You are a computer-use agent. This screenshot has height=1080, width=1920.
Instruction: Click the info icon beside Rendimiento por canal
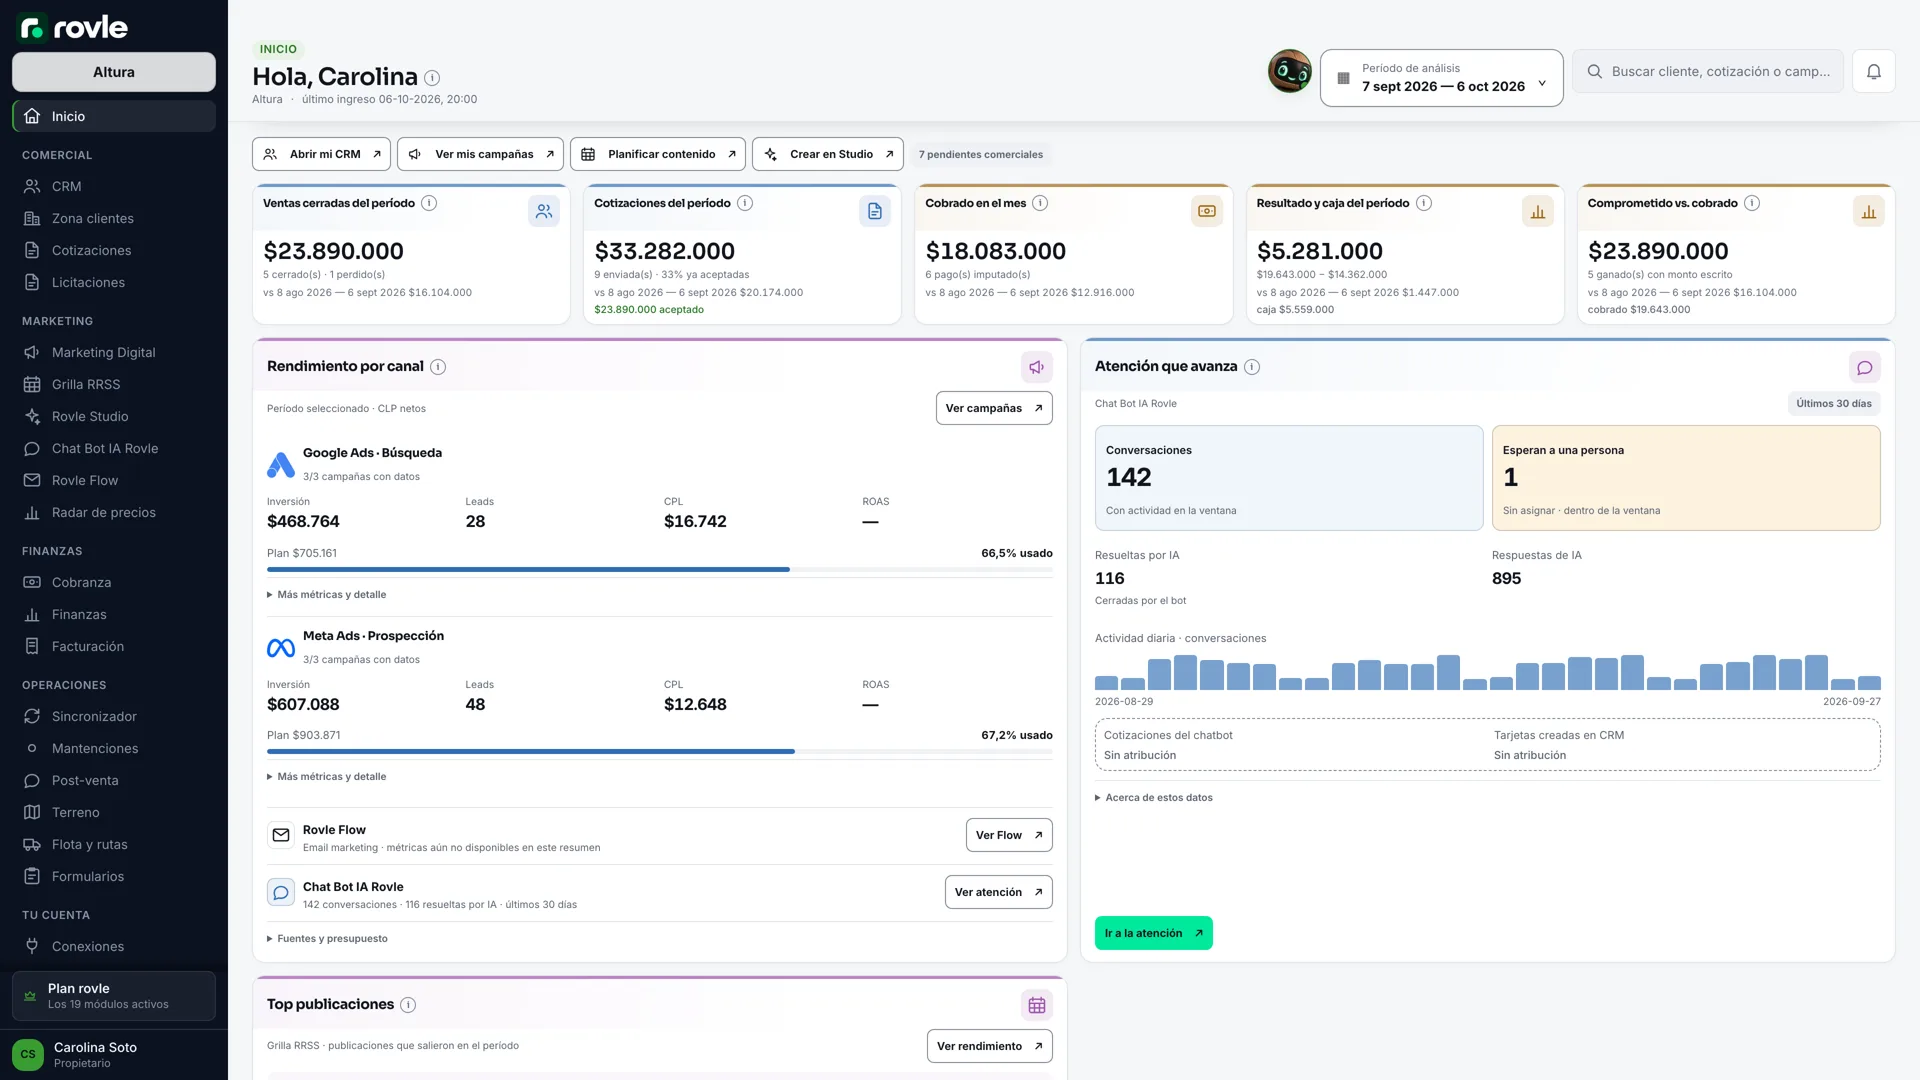pyautogui.click(x=438, y=367)
